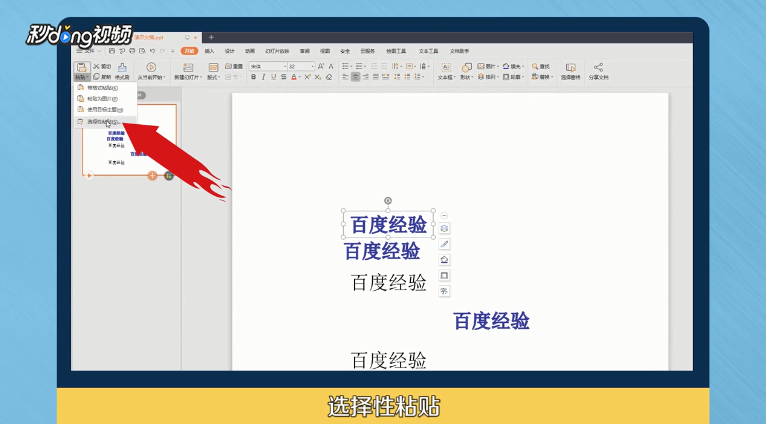Open the 替换 replace dropdown
Screen dimensions: 766x424
coord(542,77)
